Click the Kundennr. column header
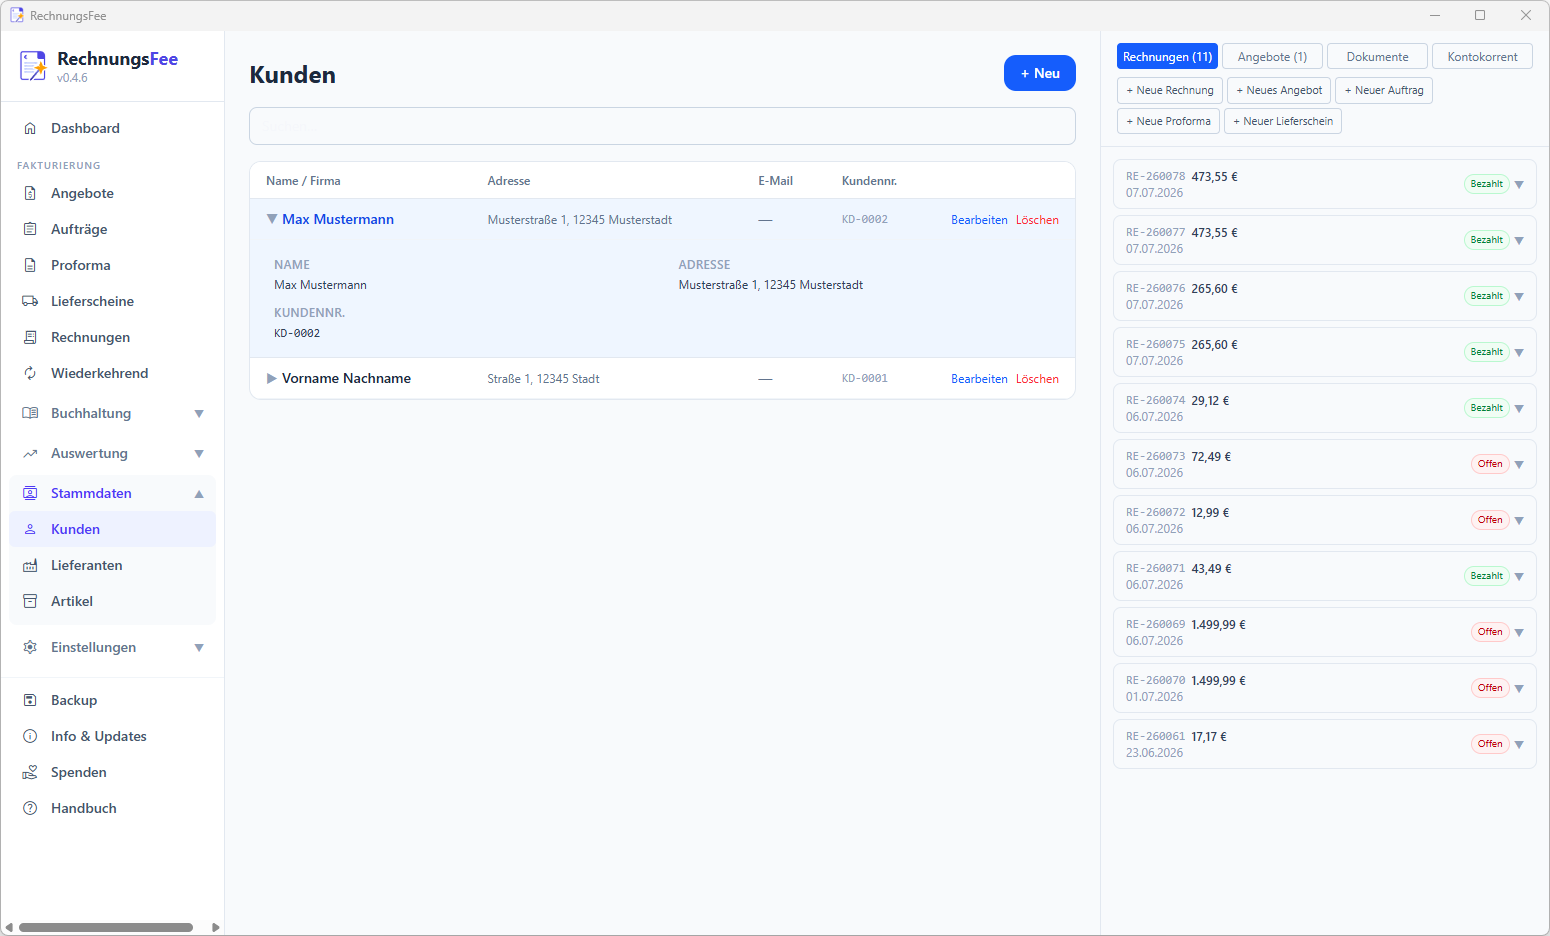1550x936 pixels. coord(869,181)
